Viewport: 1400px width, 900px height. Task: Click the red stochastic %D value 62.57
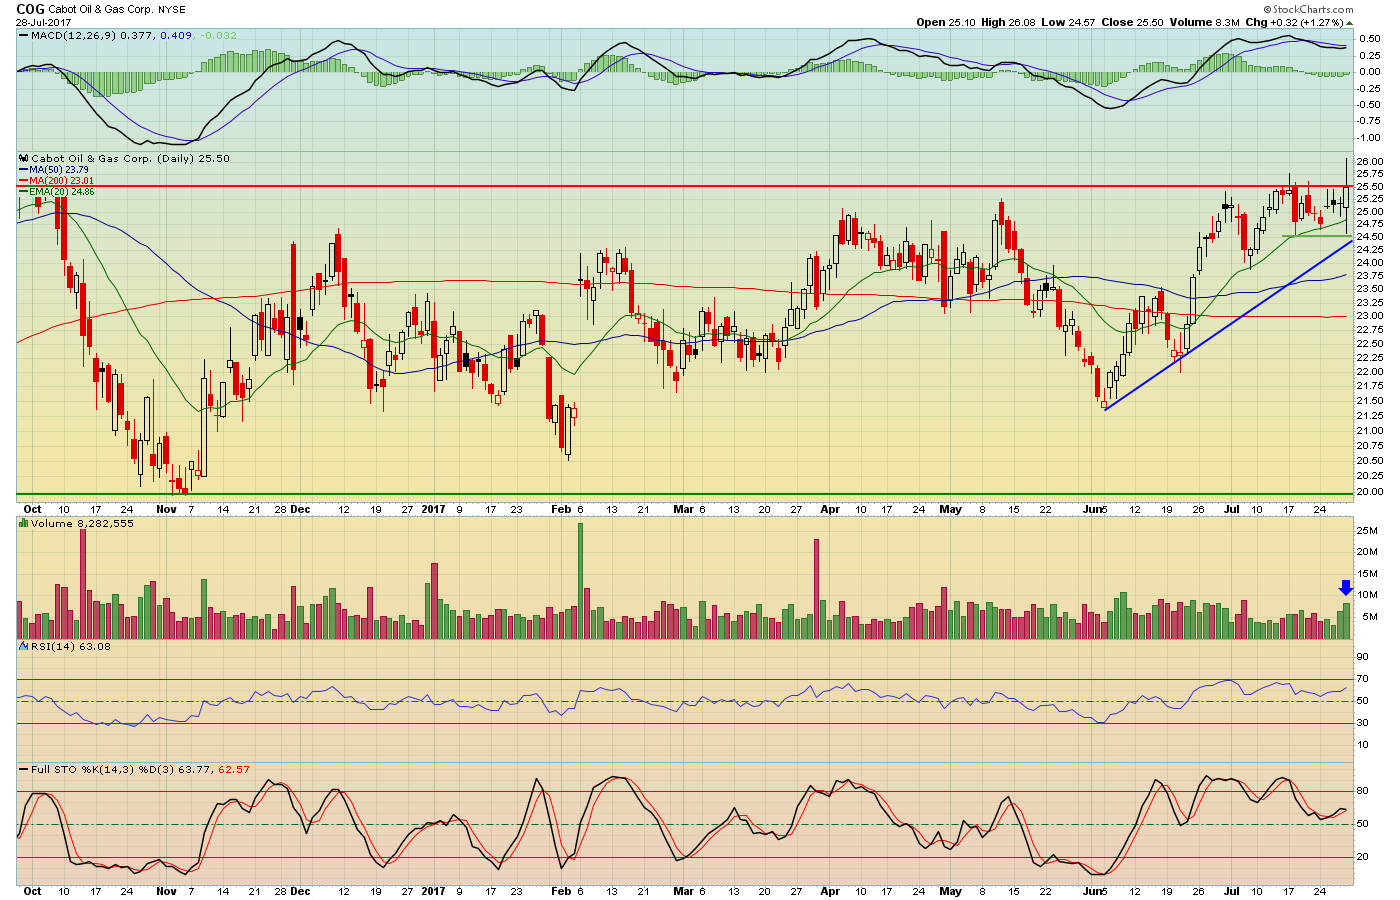234,769
